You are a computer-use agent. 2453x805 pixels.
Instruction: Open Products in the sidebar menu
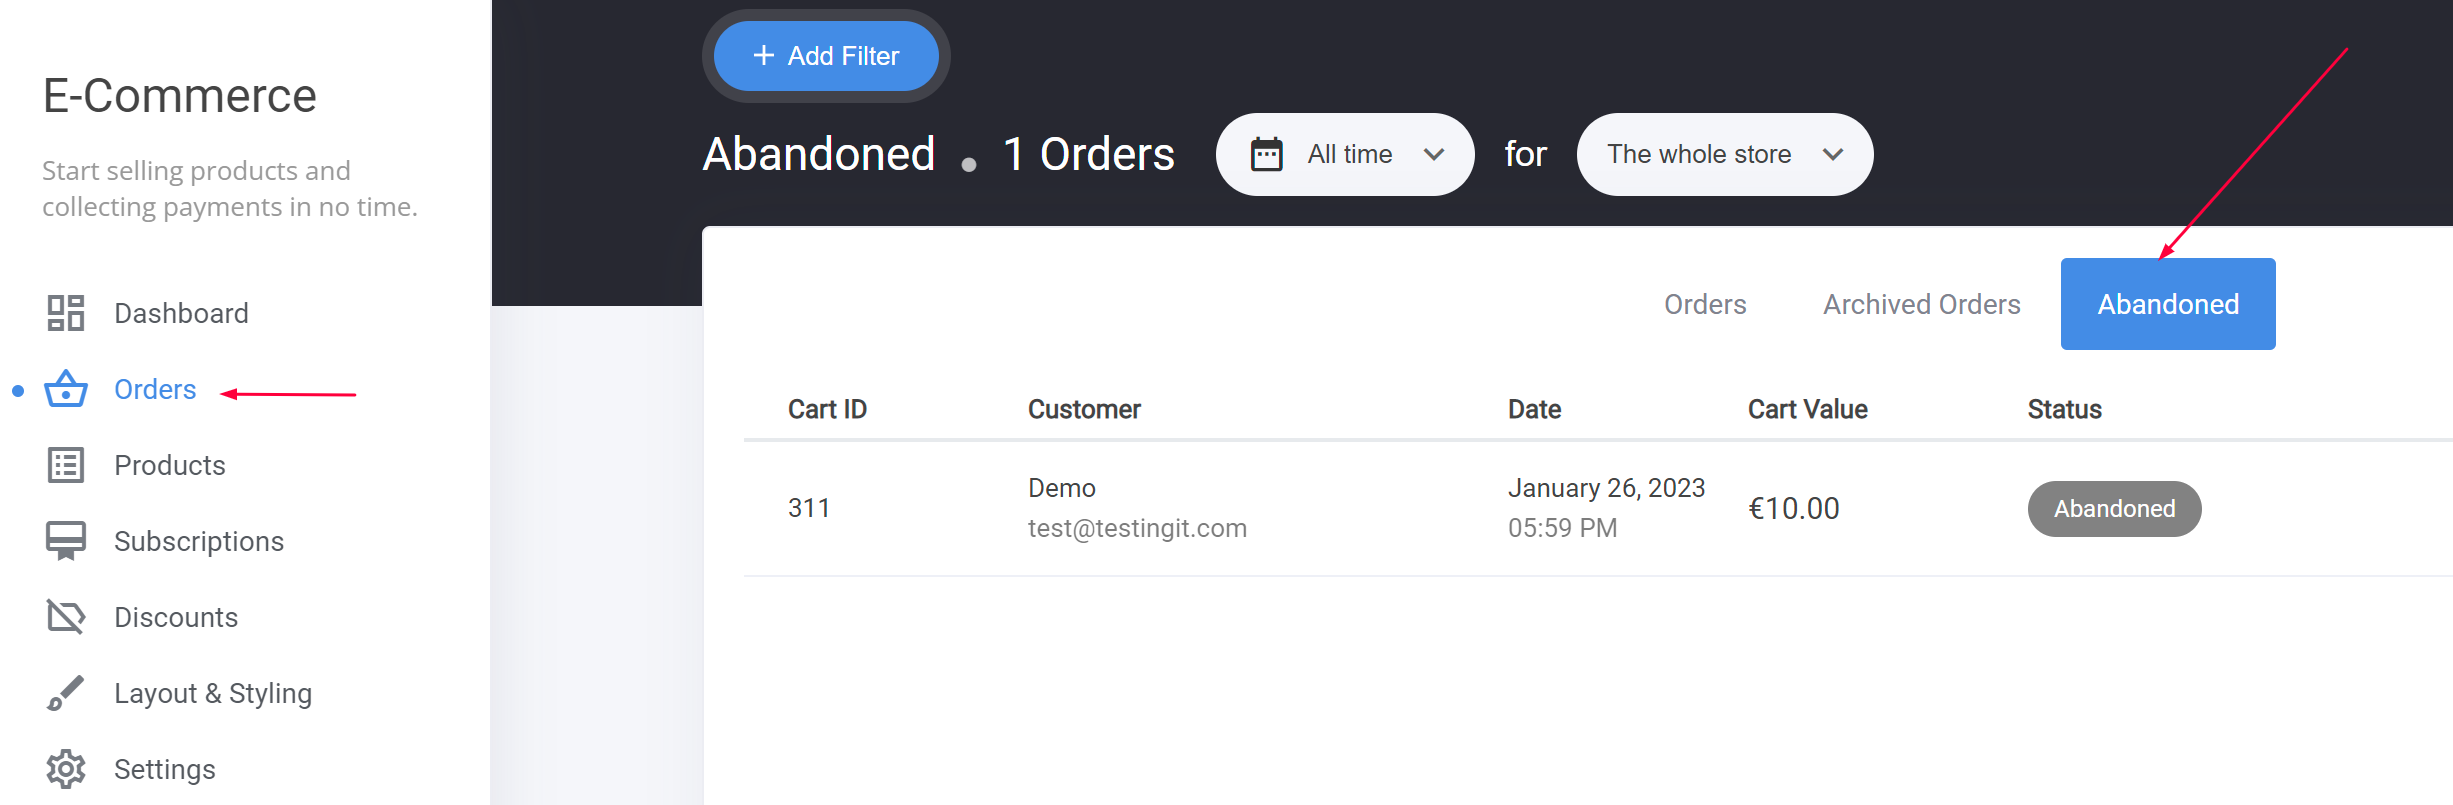click(x=170, y=465)
